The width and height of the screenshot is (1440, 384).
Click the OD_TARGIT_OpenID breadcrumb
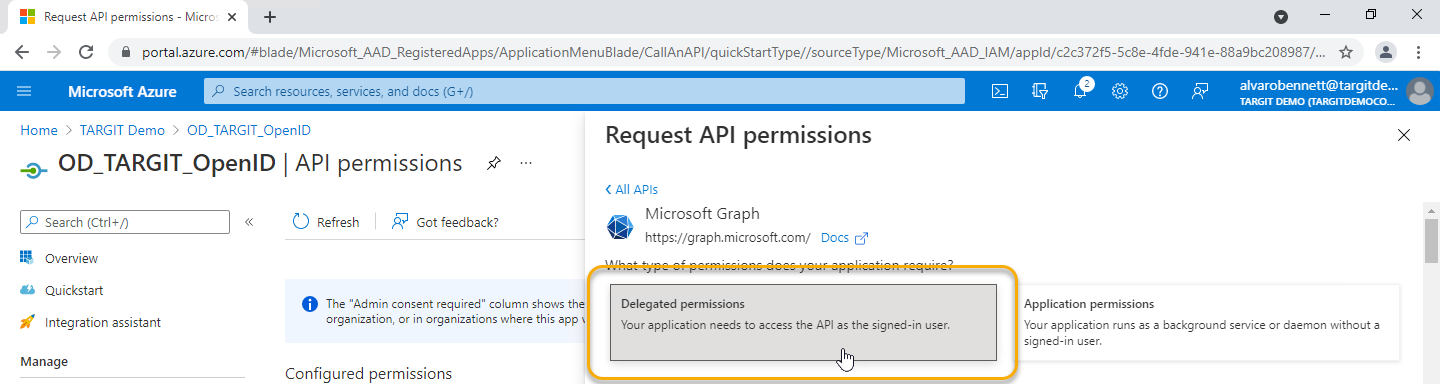[249, 130]
